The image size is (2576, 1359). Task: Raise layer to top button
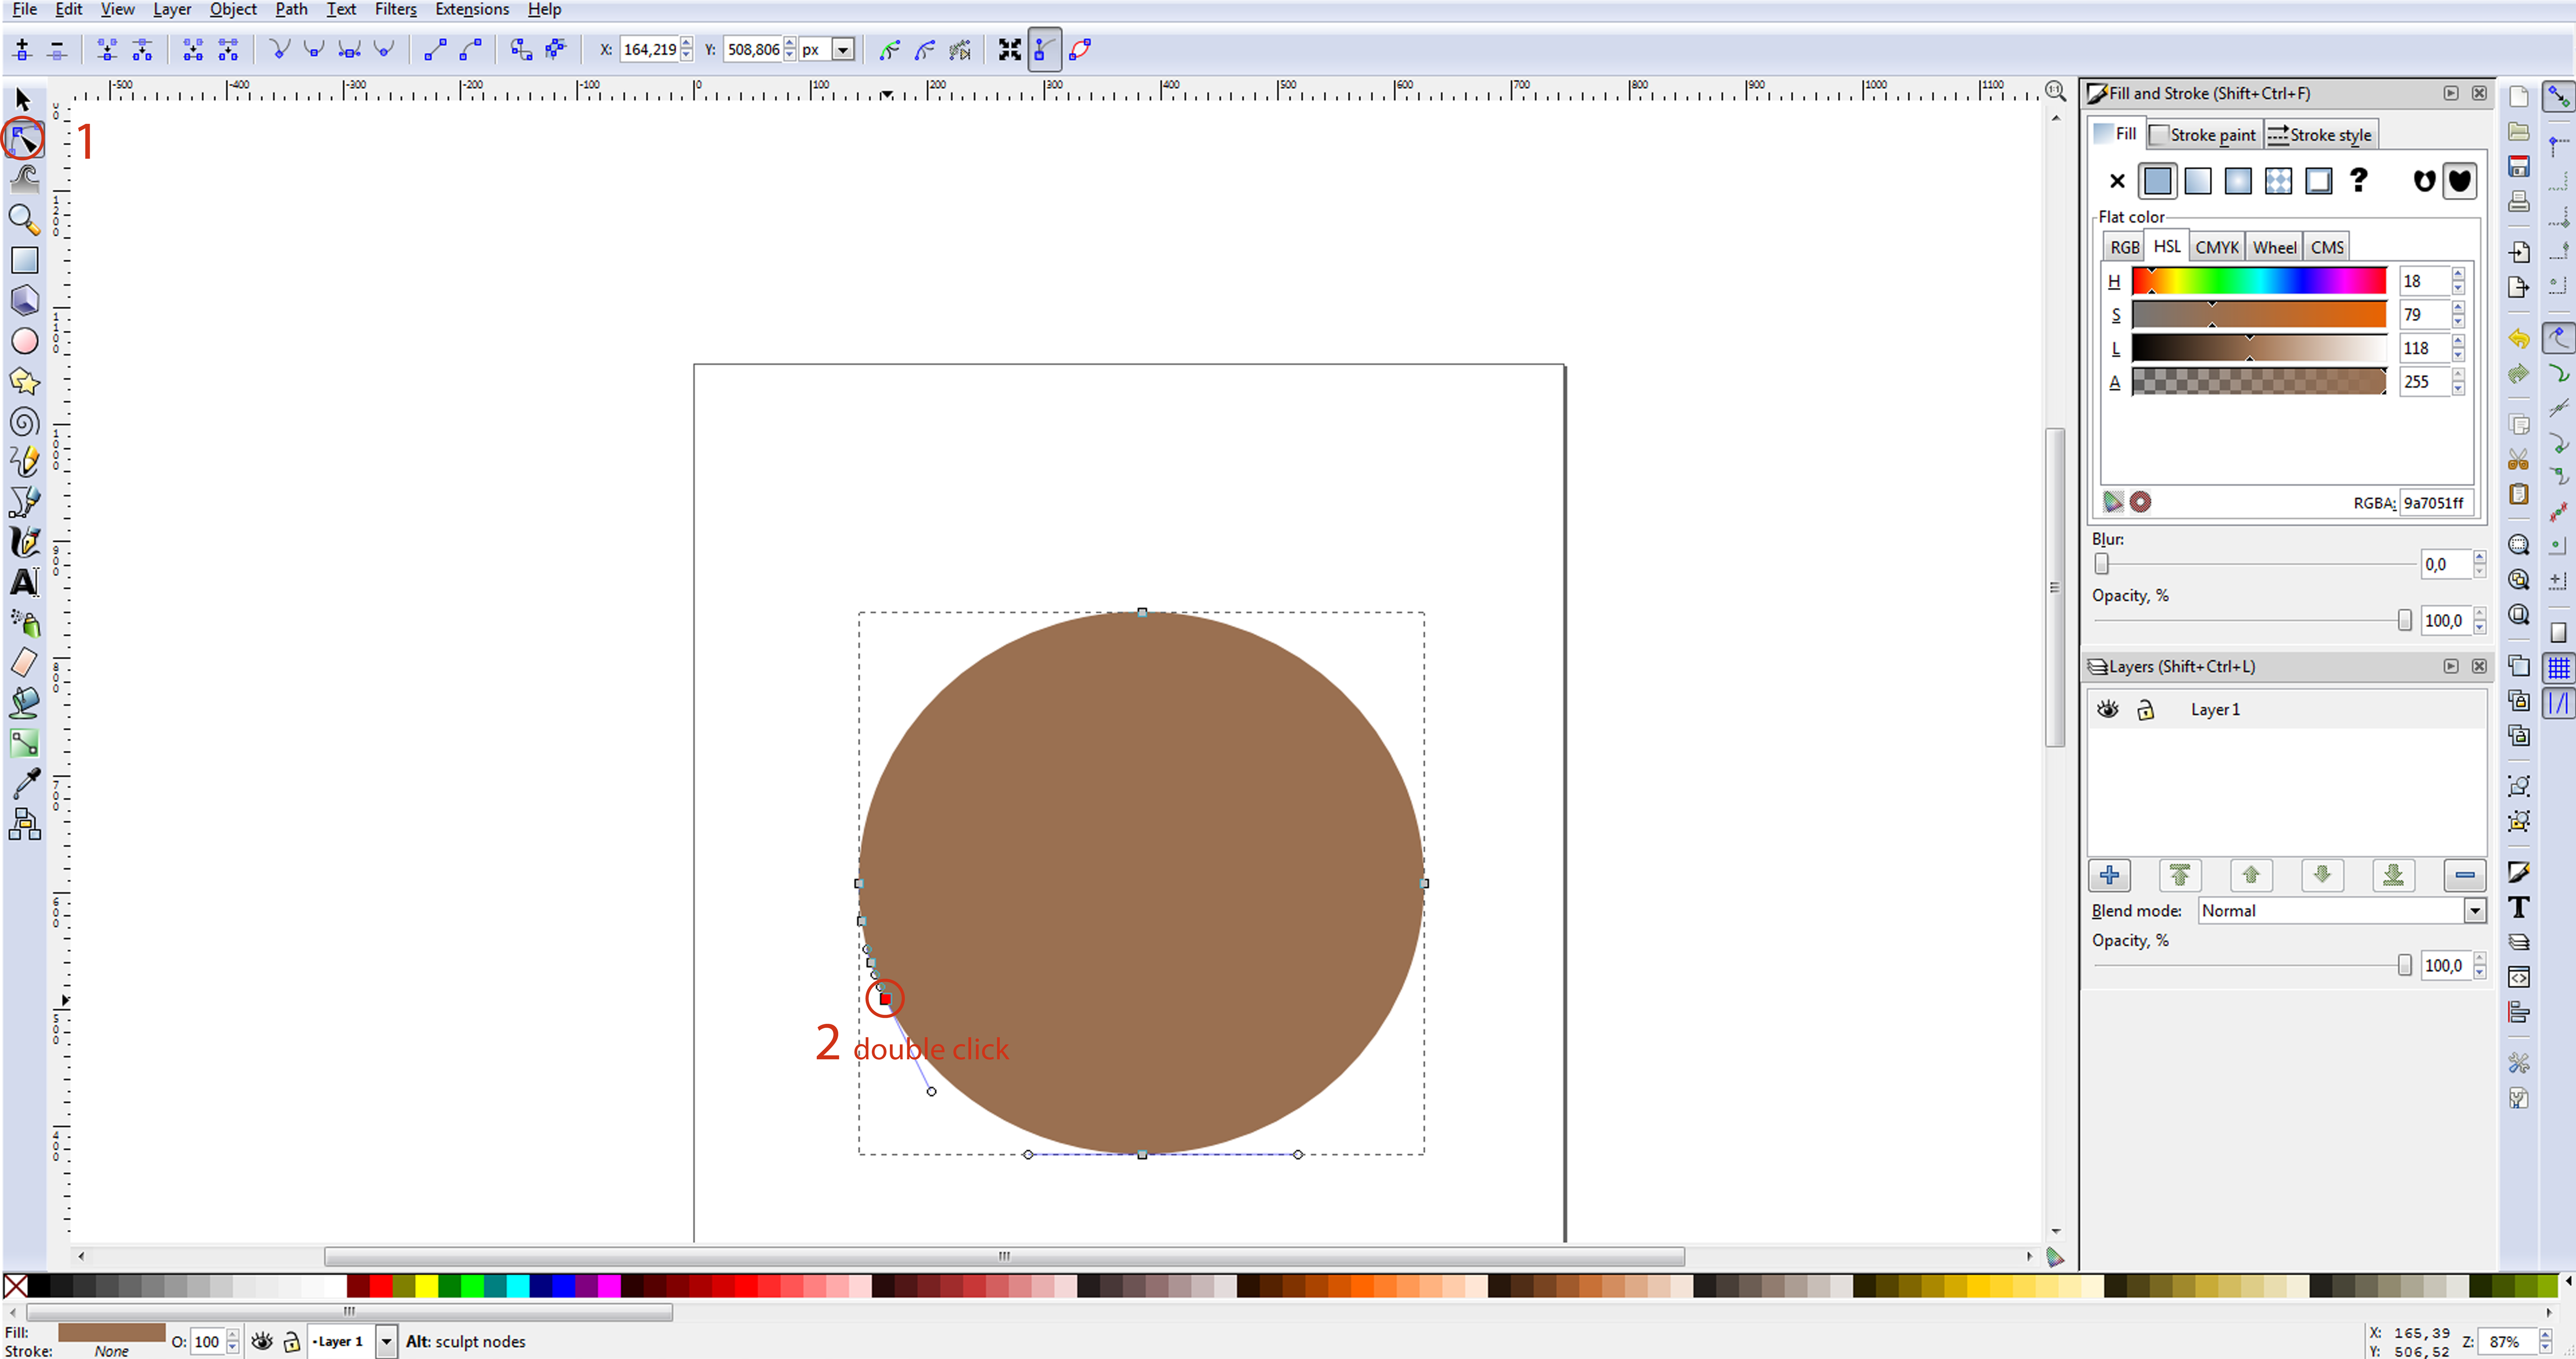pyautogui.click(x=2180, y=875)
